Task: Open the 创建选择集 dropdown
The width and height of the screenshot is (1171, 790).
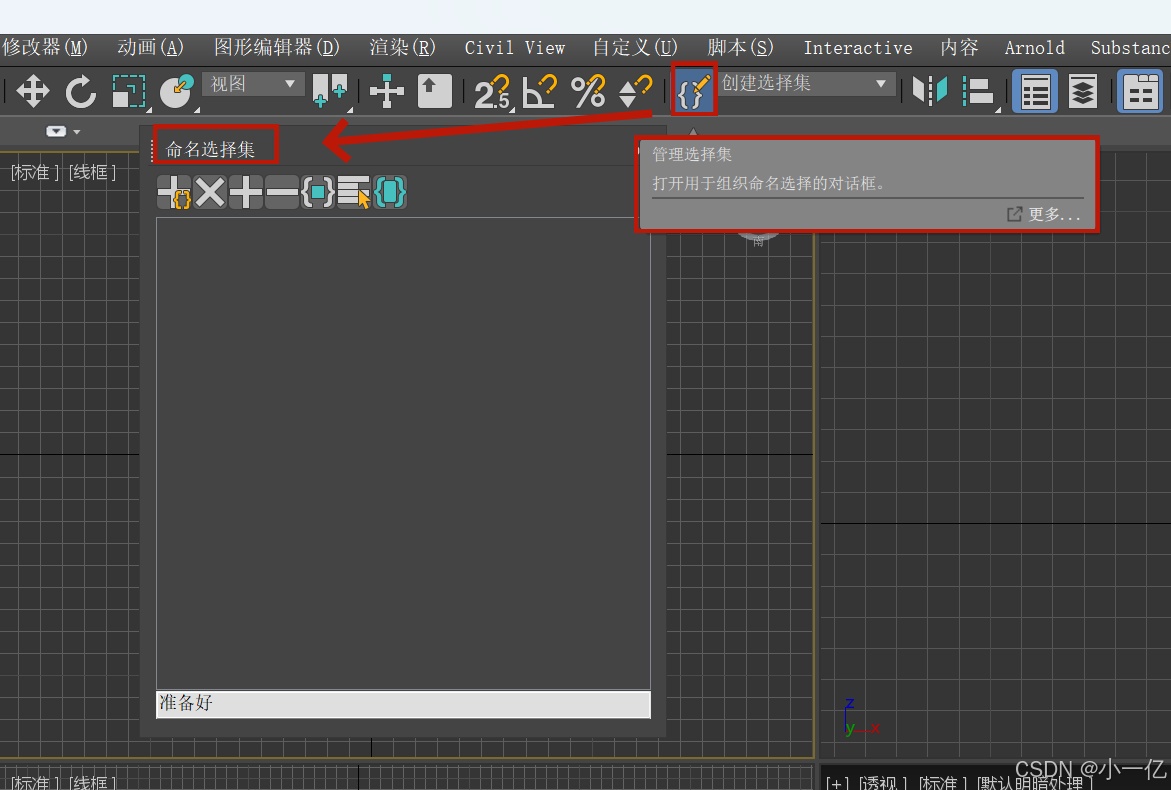Action: click(x=806, y=83)
